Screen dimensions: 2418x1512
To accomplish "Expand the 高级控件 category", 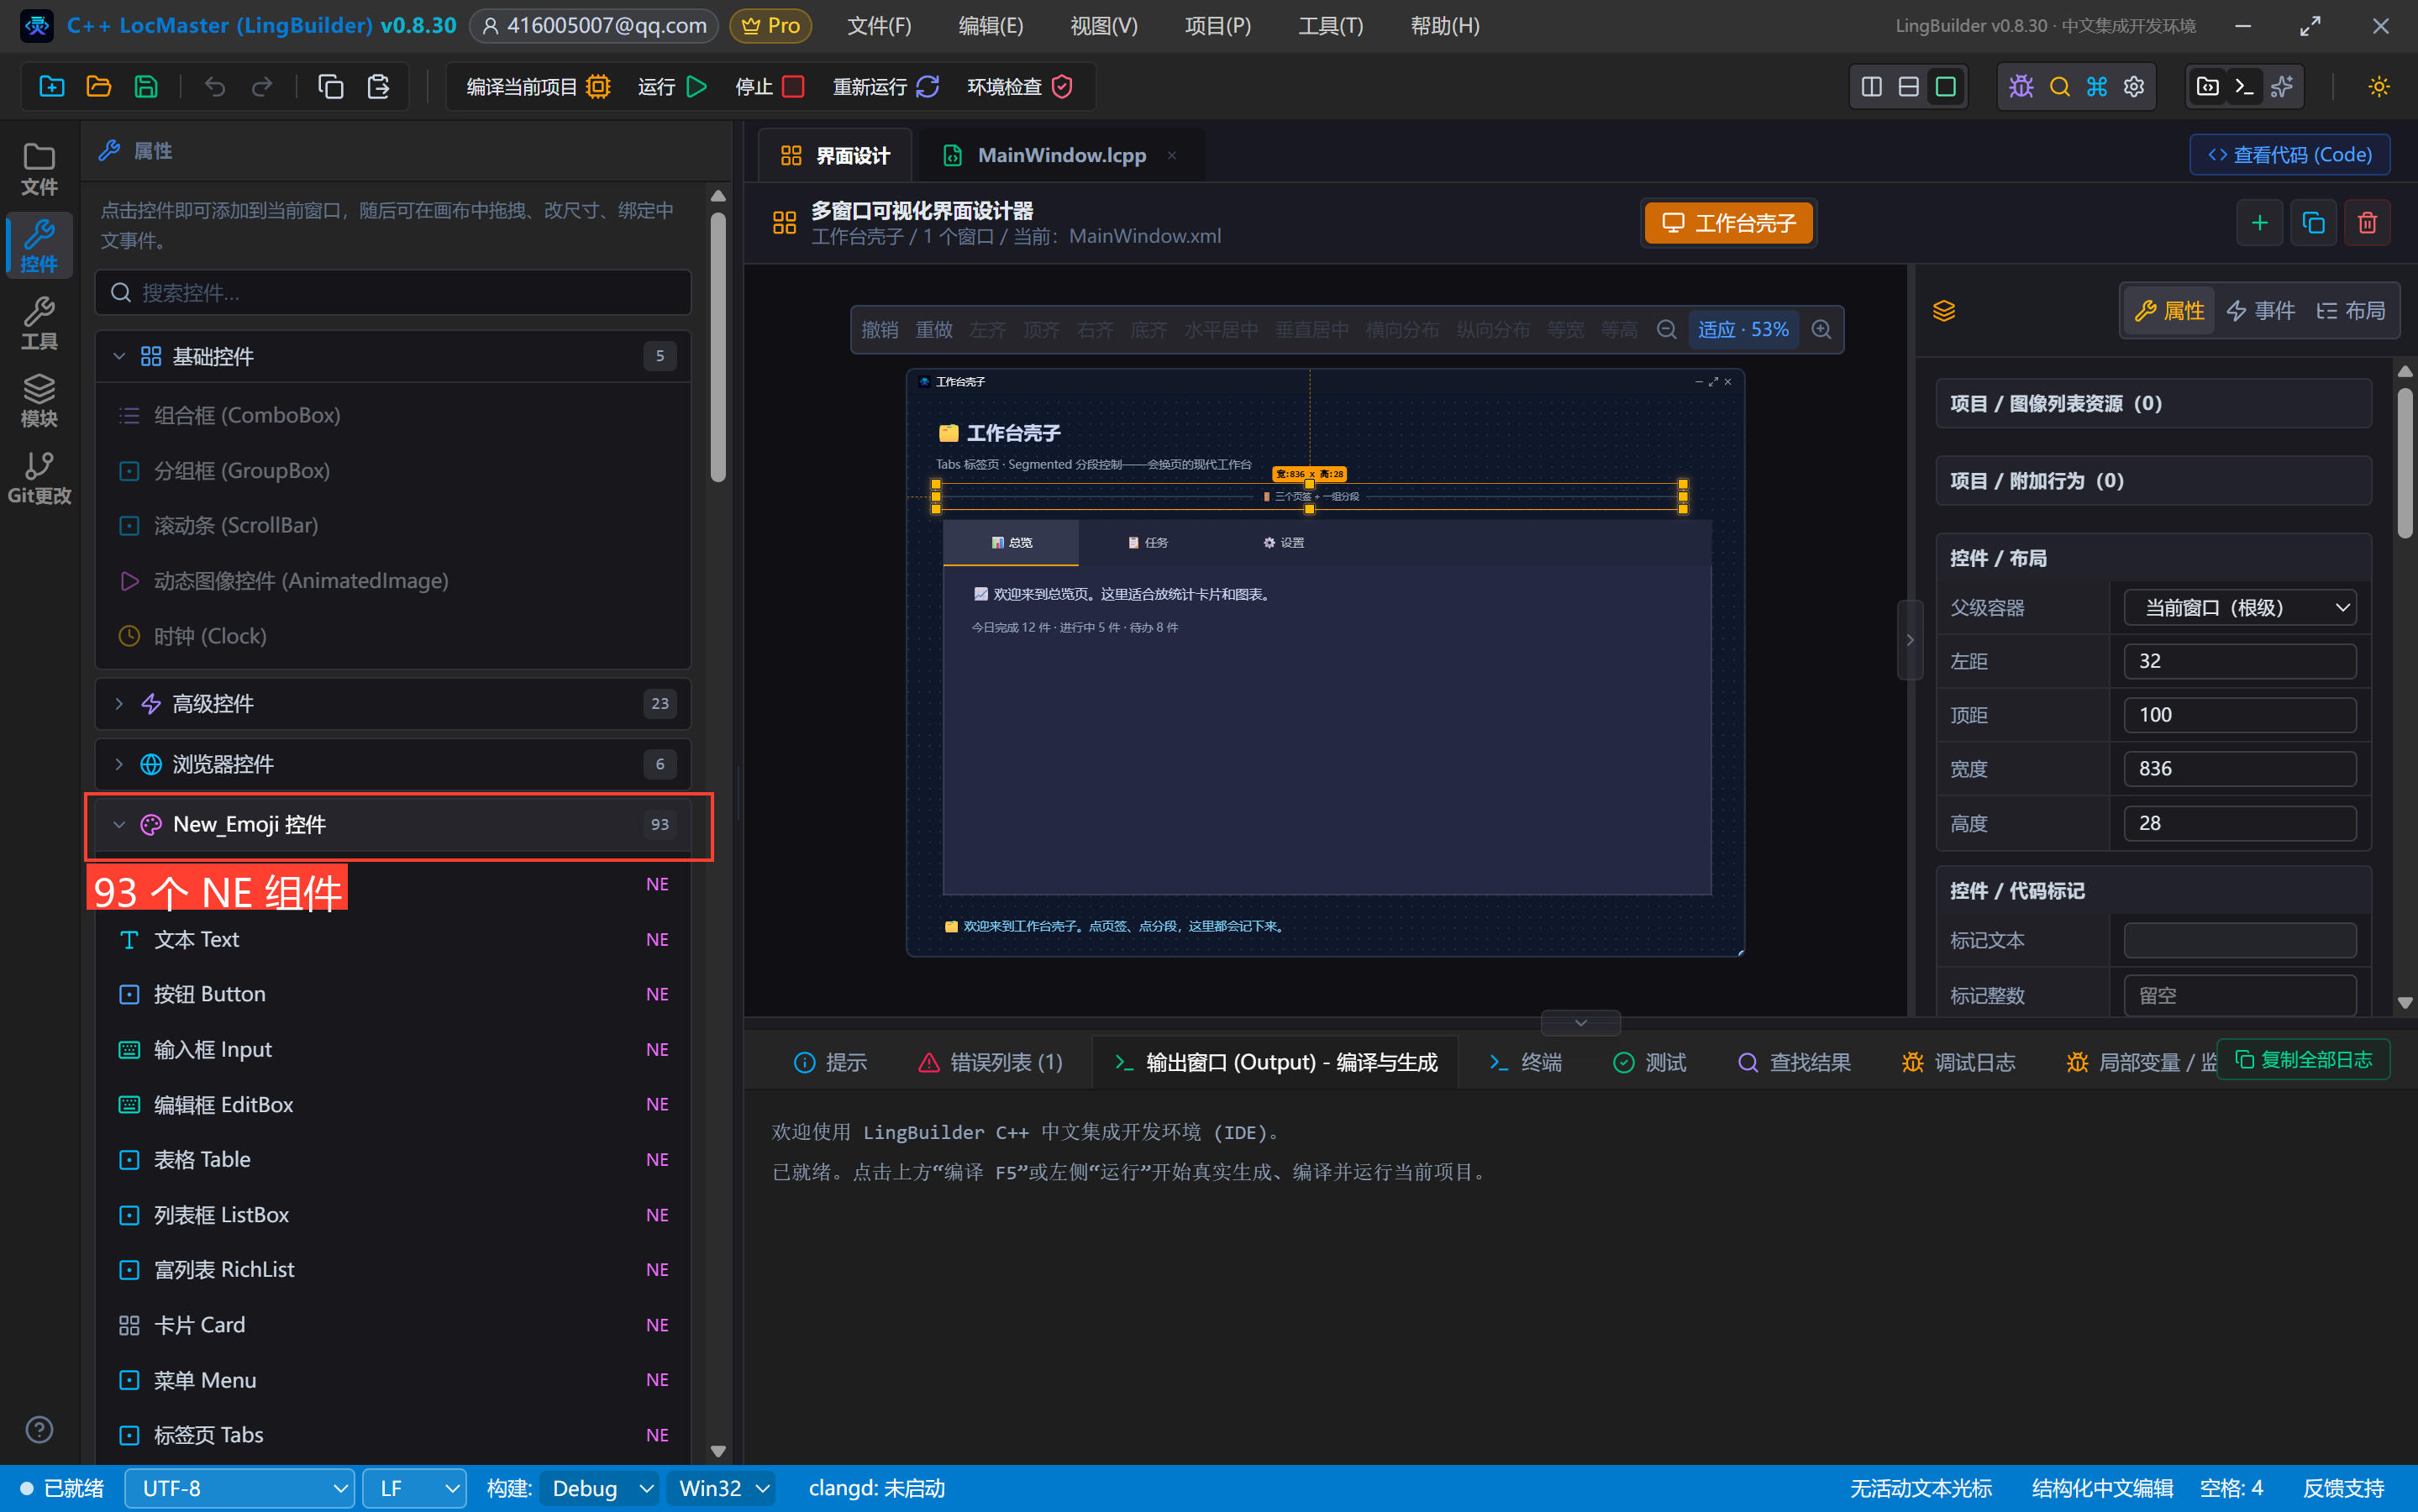I will pos(393,704).
